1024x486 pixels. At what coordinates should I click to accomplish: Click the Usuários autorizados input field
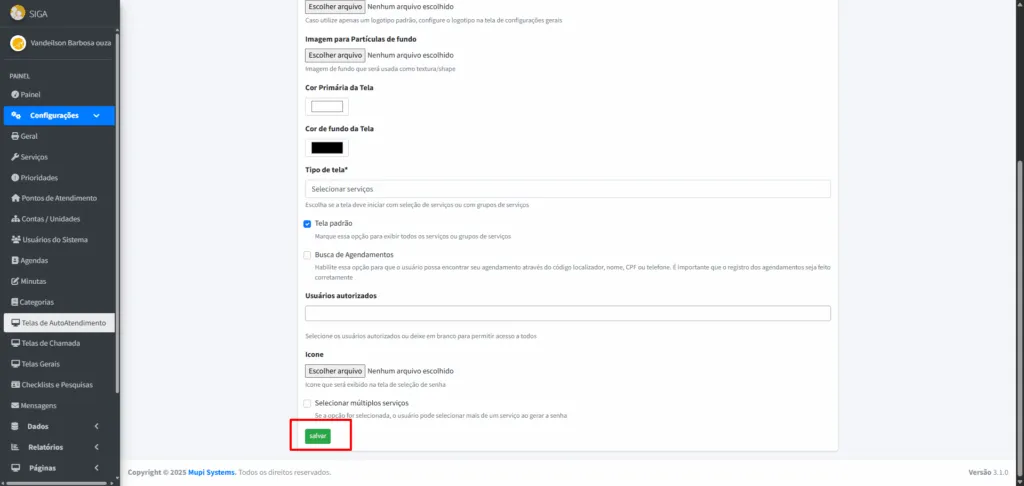pyautogui.click(x=568, y=314)
